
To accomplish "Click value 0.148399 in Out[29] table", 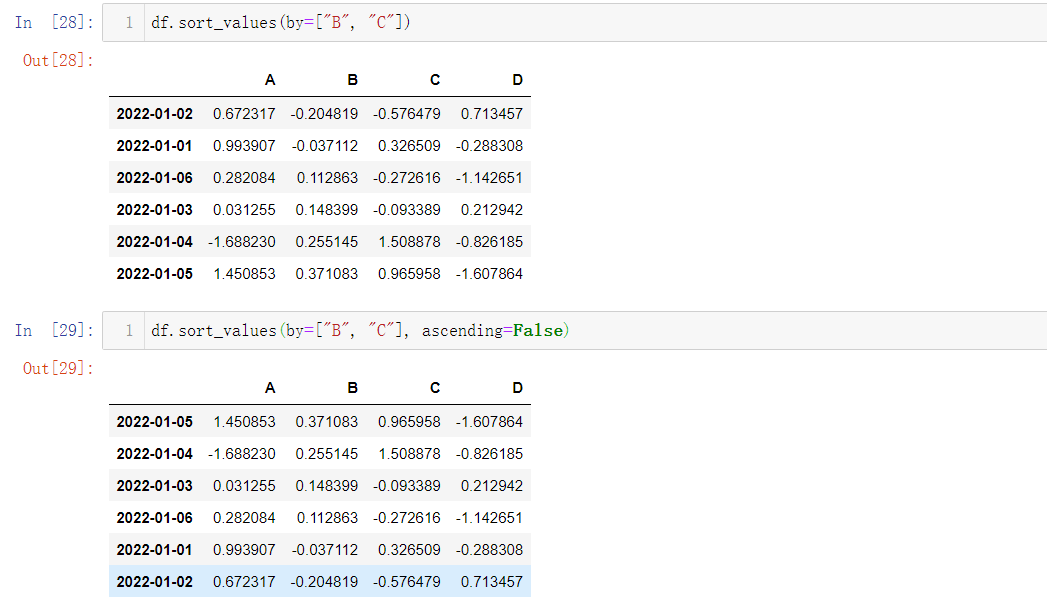I will pyautogui.click(x=327, y=486).
